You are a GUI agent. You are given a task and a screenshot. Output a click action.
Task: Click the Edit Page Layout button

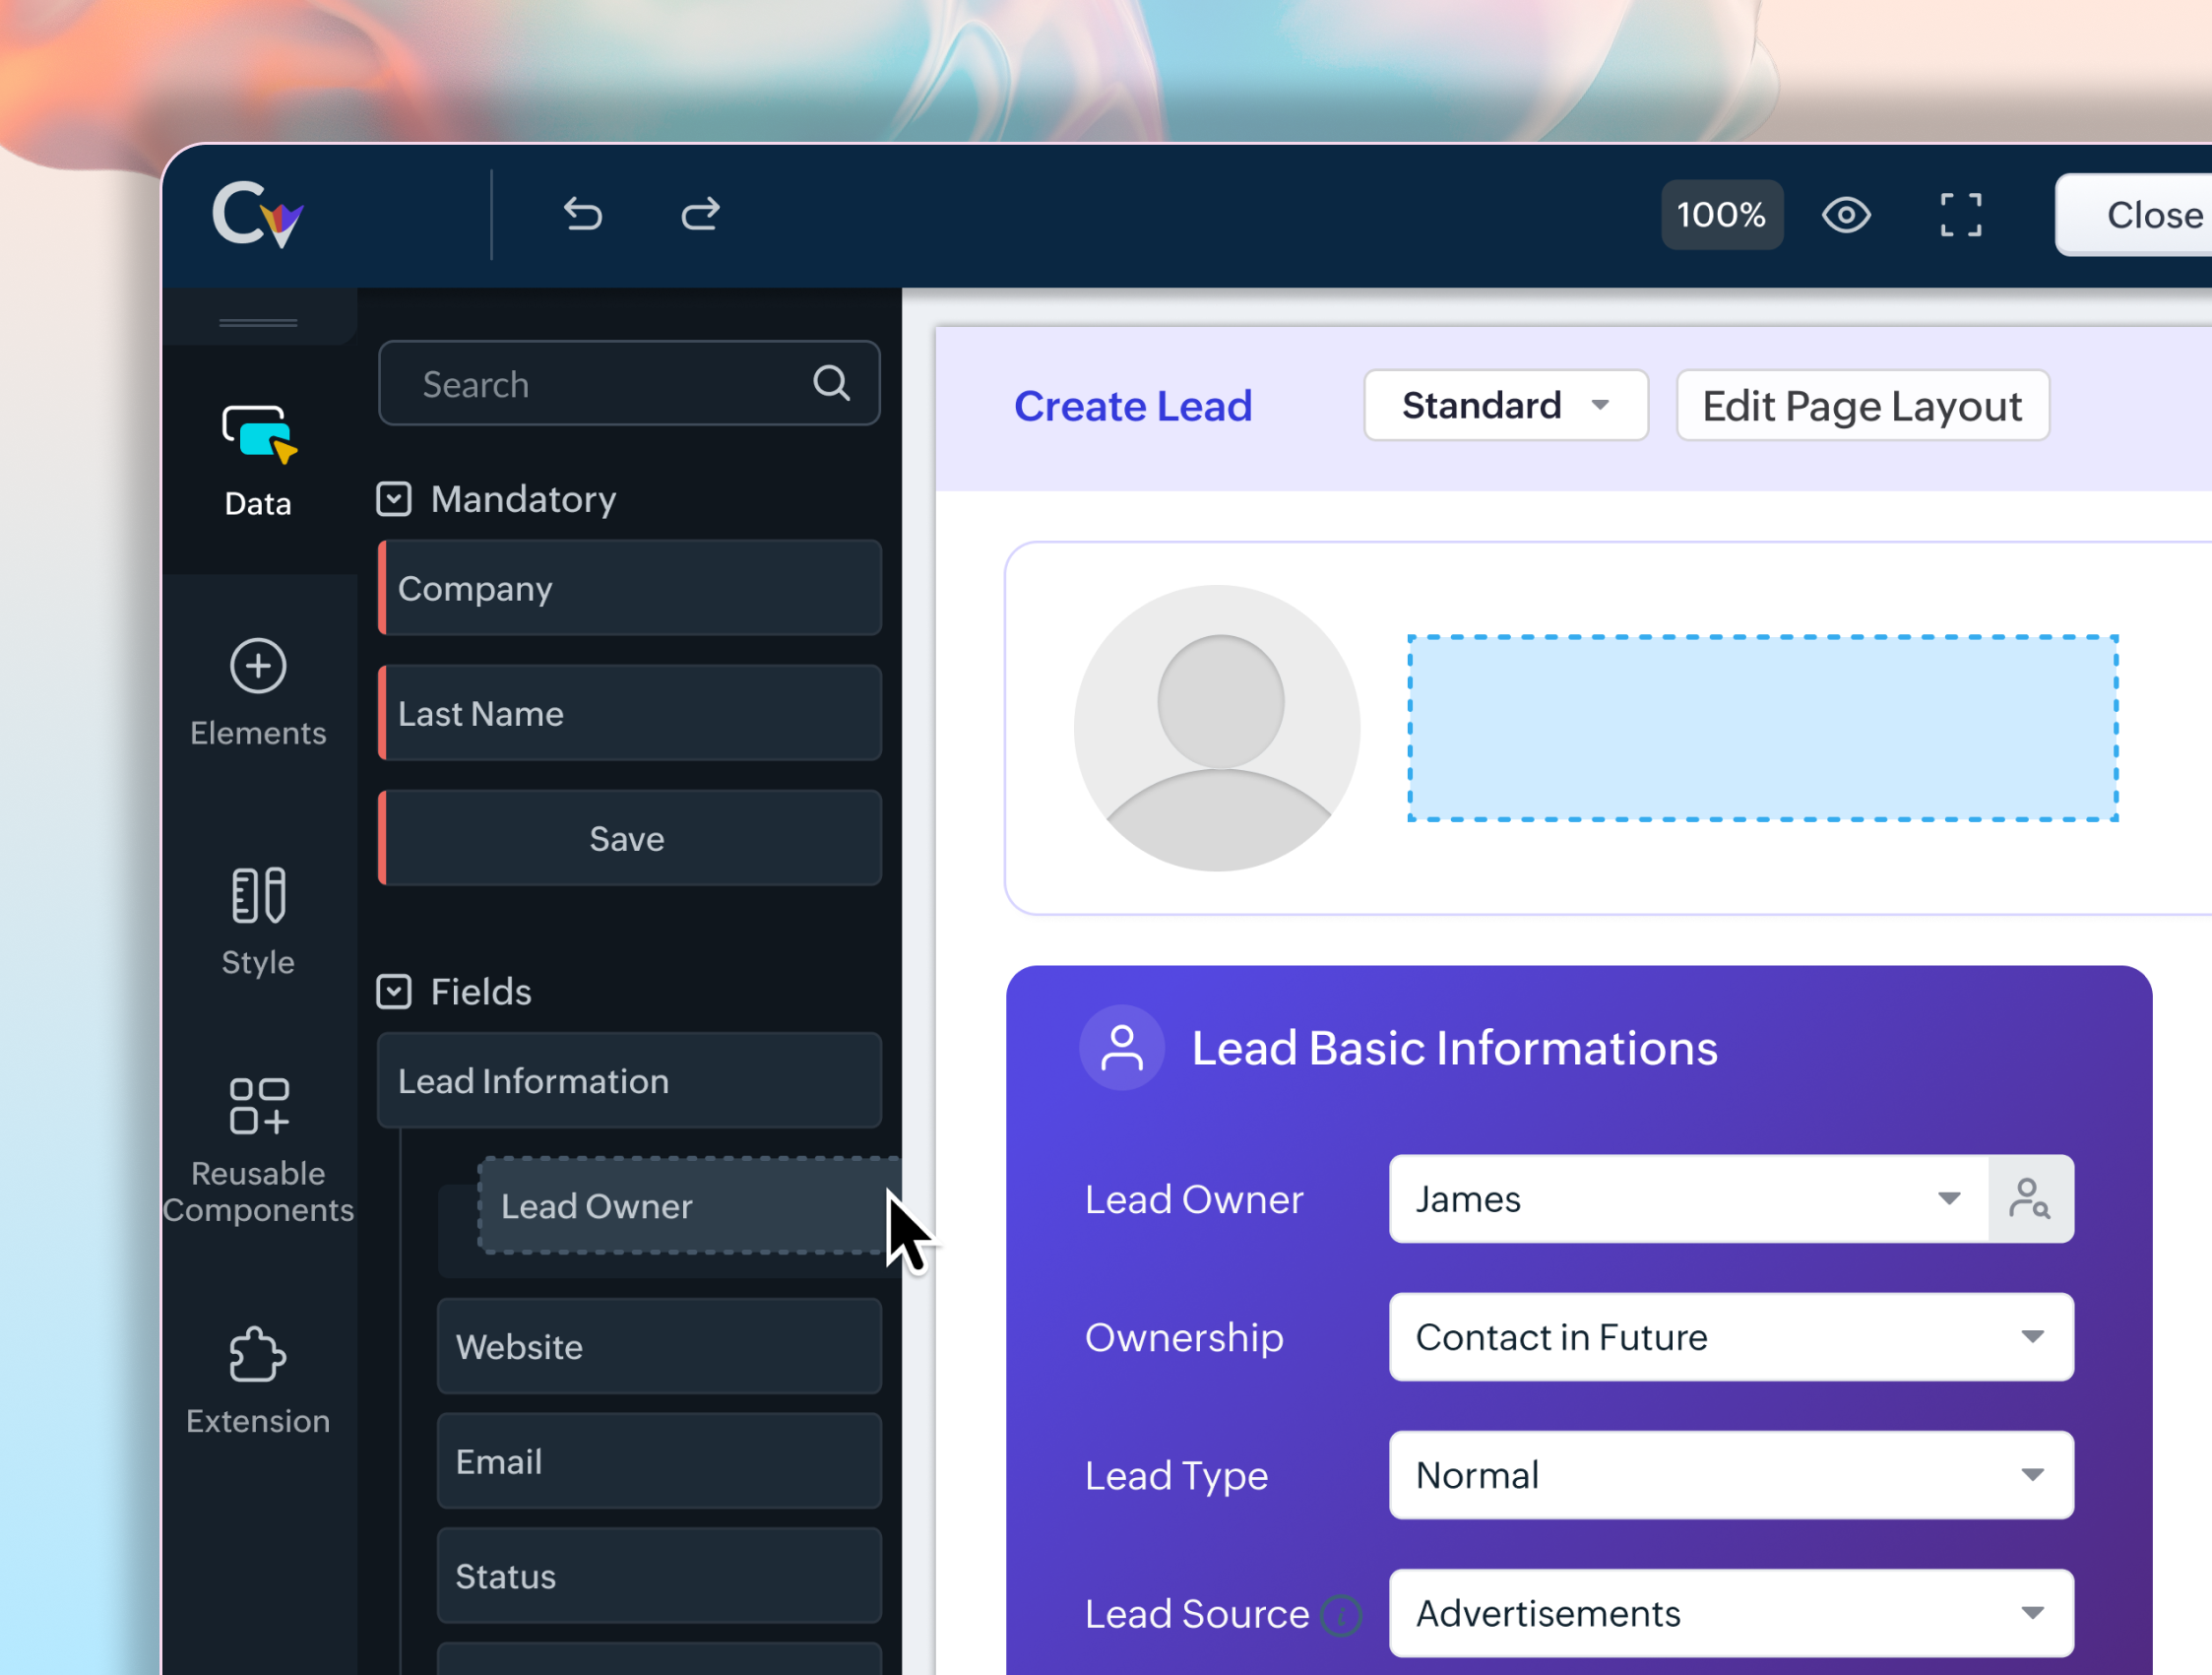coord(1861,405)
